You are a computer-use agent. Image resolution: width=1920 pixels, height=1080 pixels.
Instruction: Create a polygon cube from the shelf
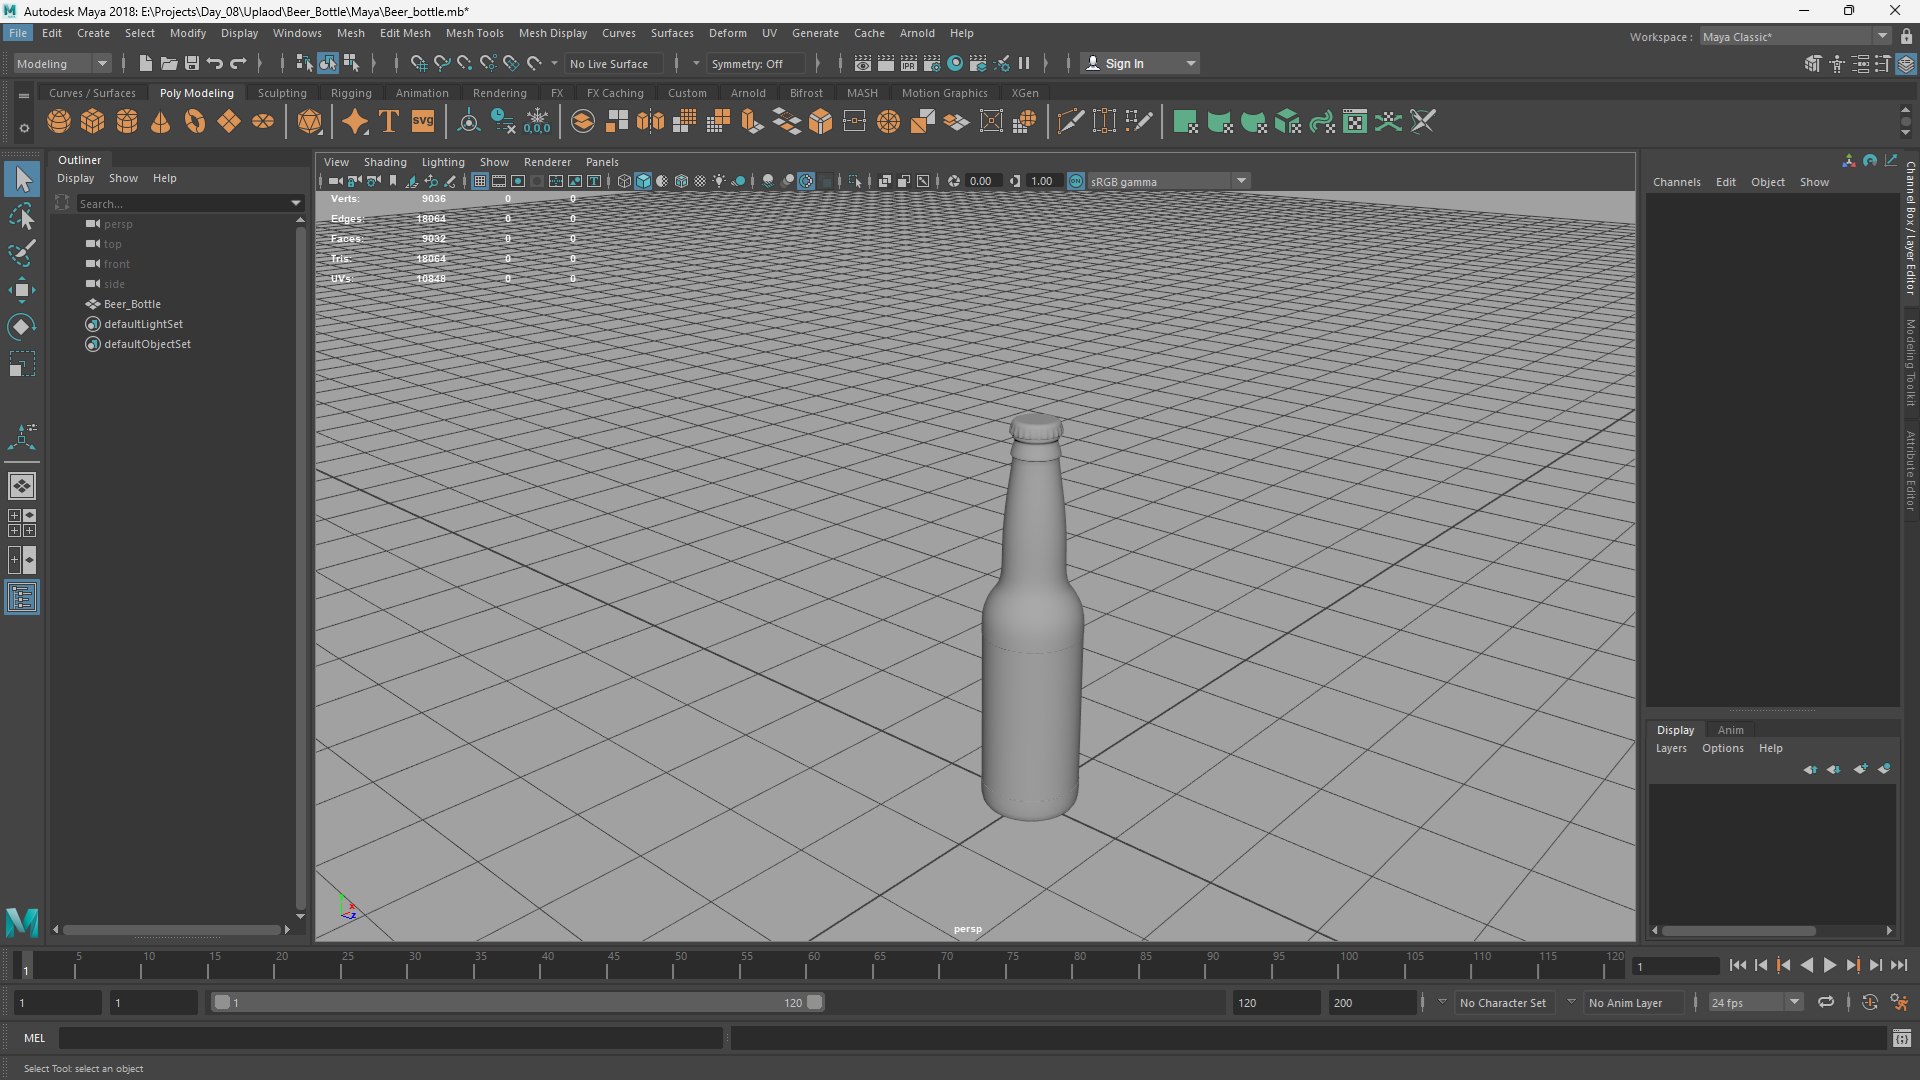coord(93,122)
